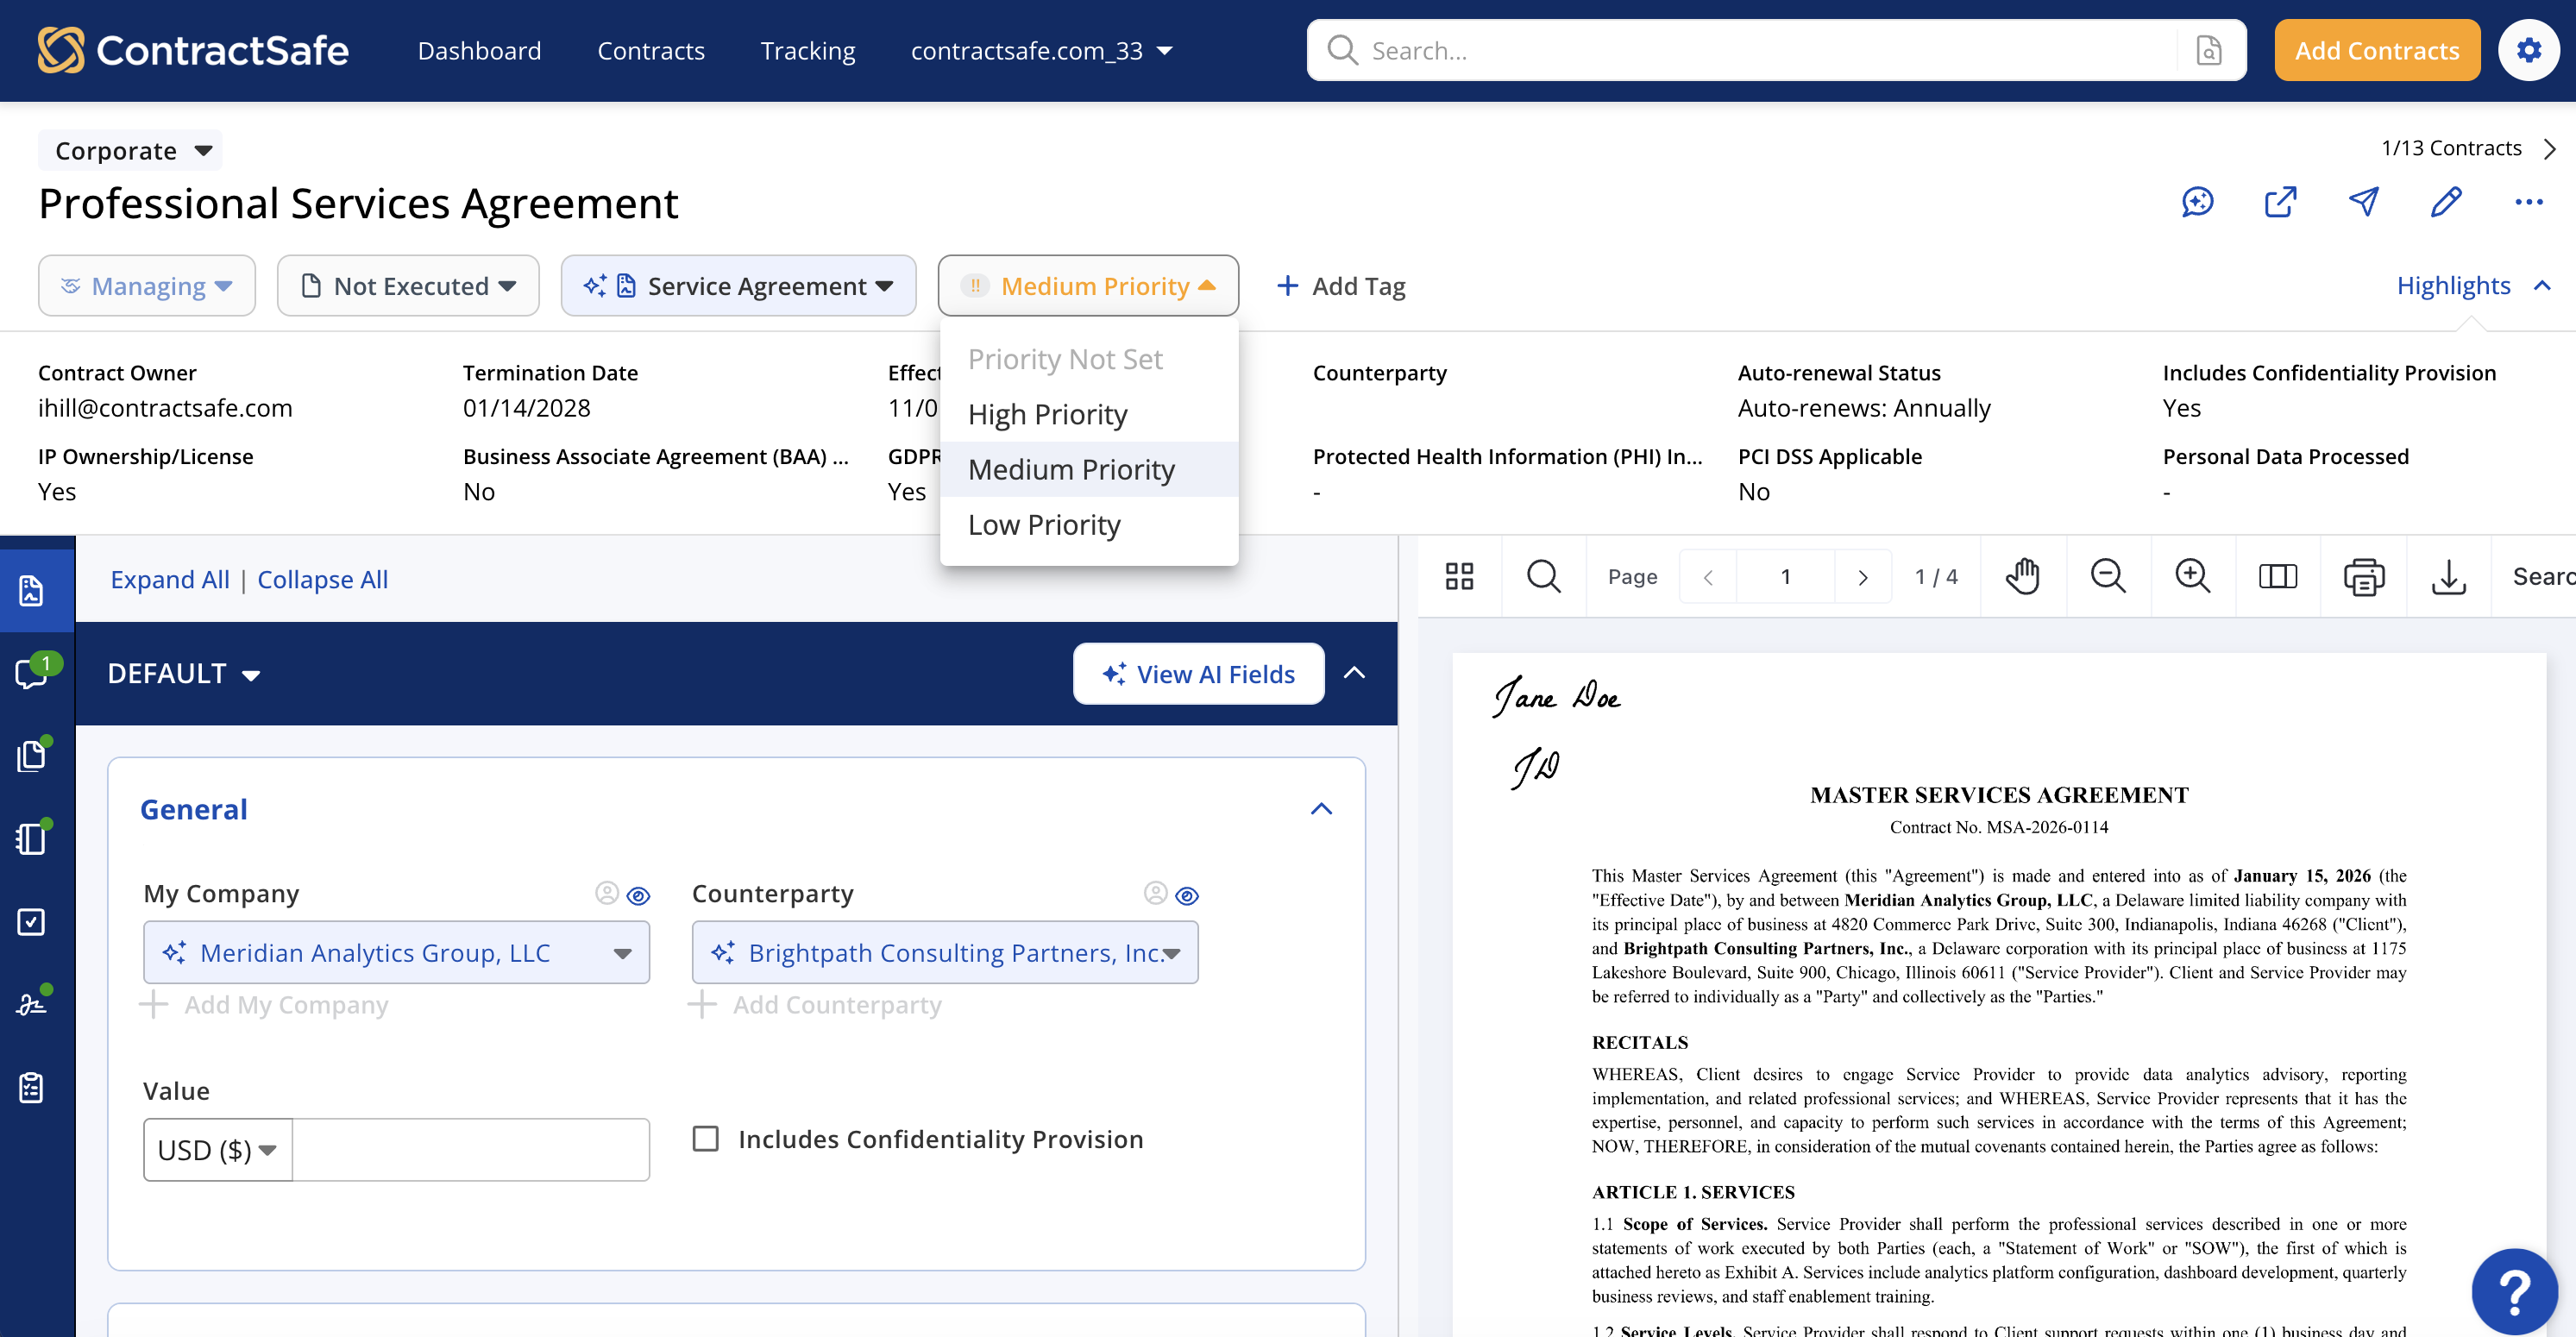Click Add Tag
The height and width of the screenshot is (1337, 2576).
tap(1341, 286)
